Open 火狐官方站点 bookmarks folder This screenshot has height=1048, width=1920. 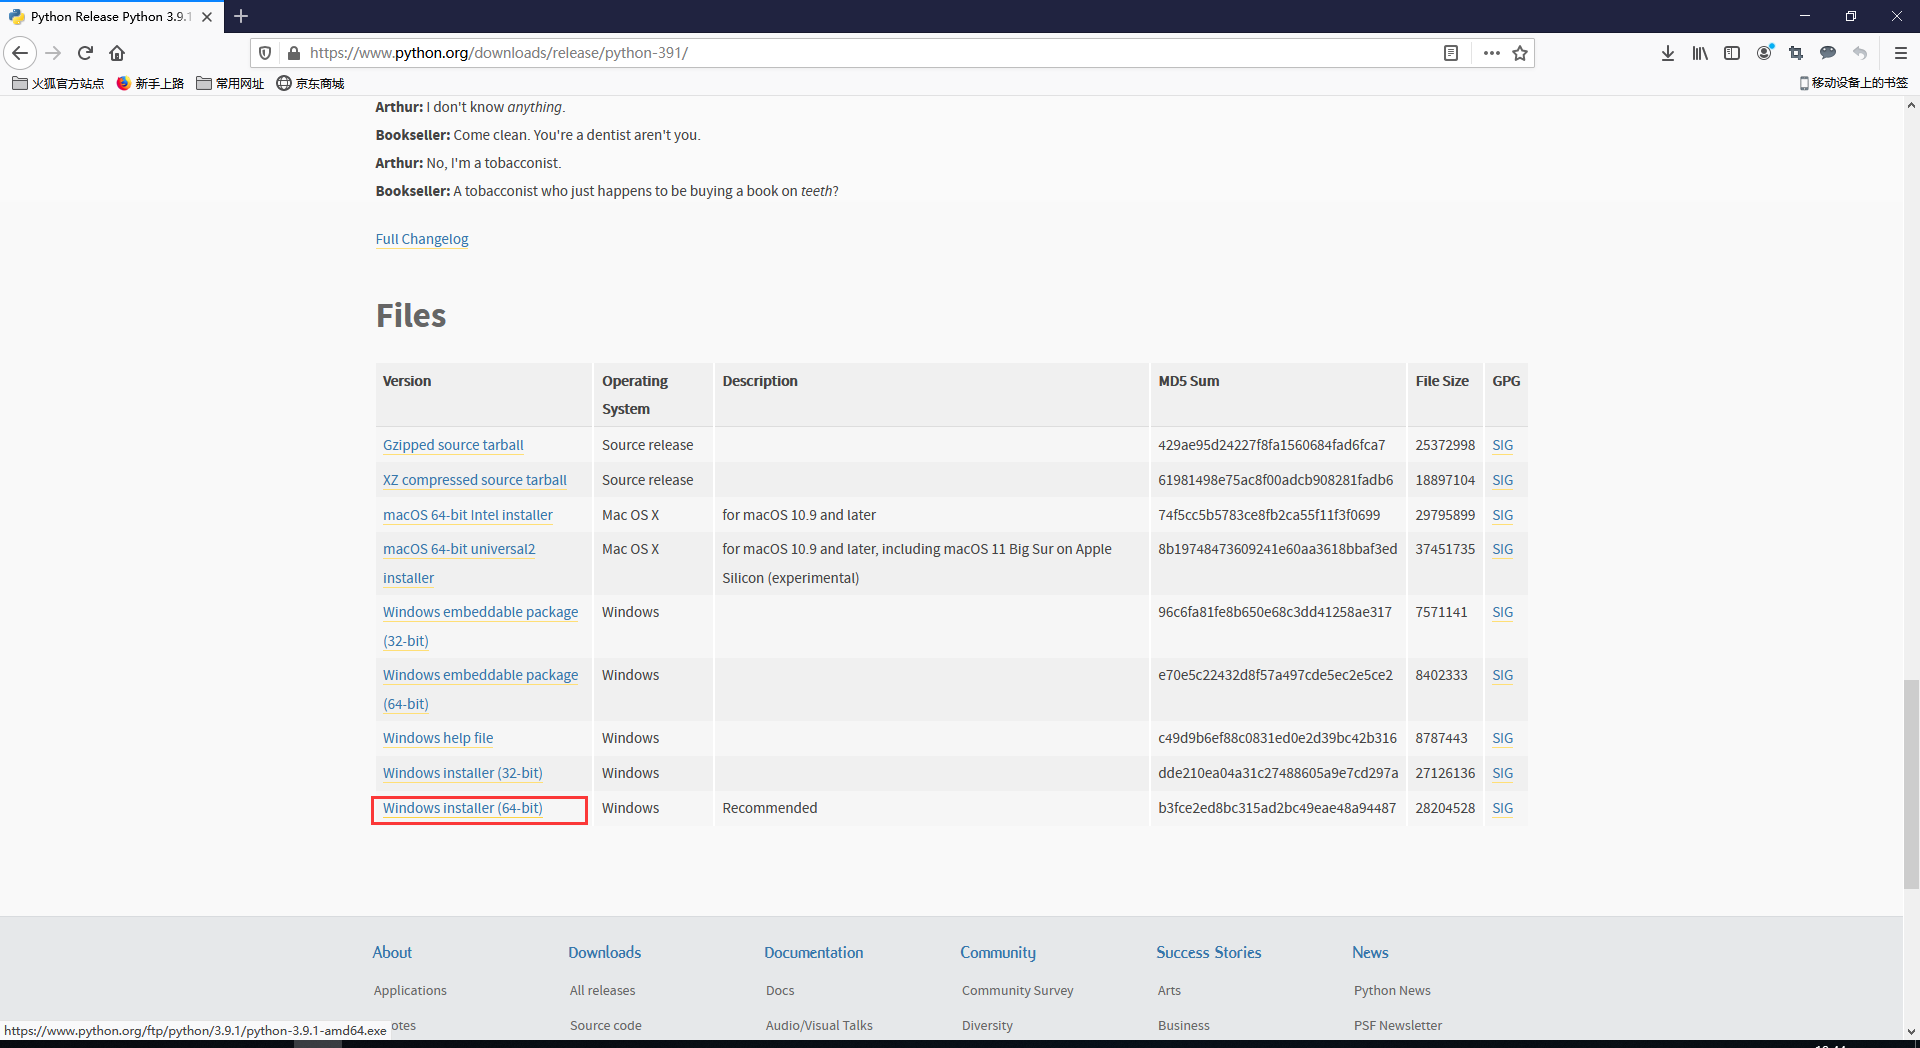58,83
